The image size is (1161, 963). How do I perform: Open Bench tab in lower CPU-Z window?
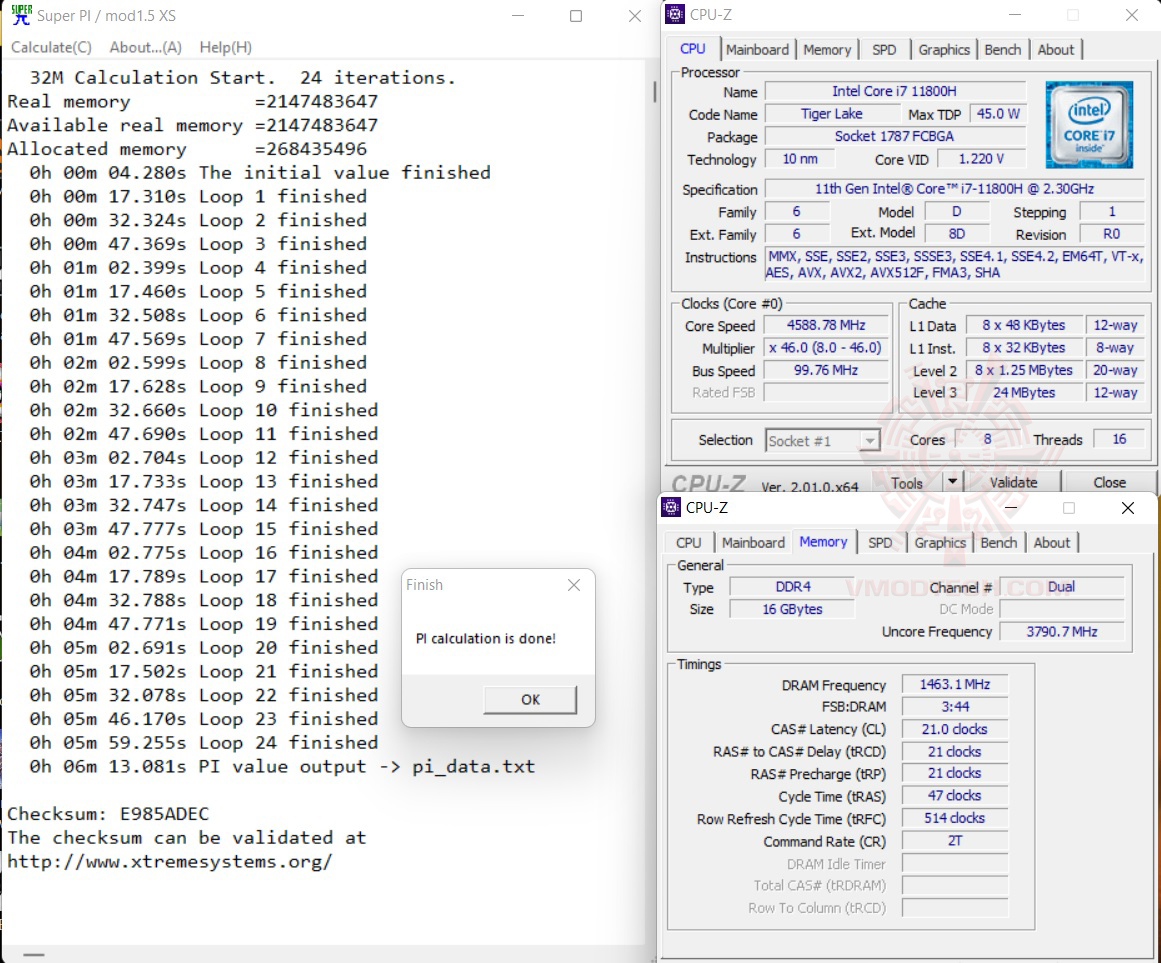pyautogui.click(x=999, y=543)
